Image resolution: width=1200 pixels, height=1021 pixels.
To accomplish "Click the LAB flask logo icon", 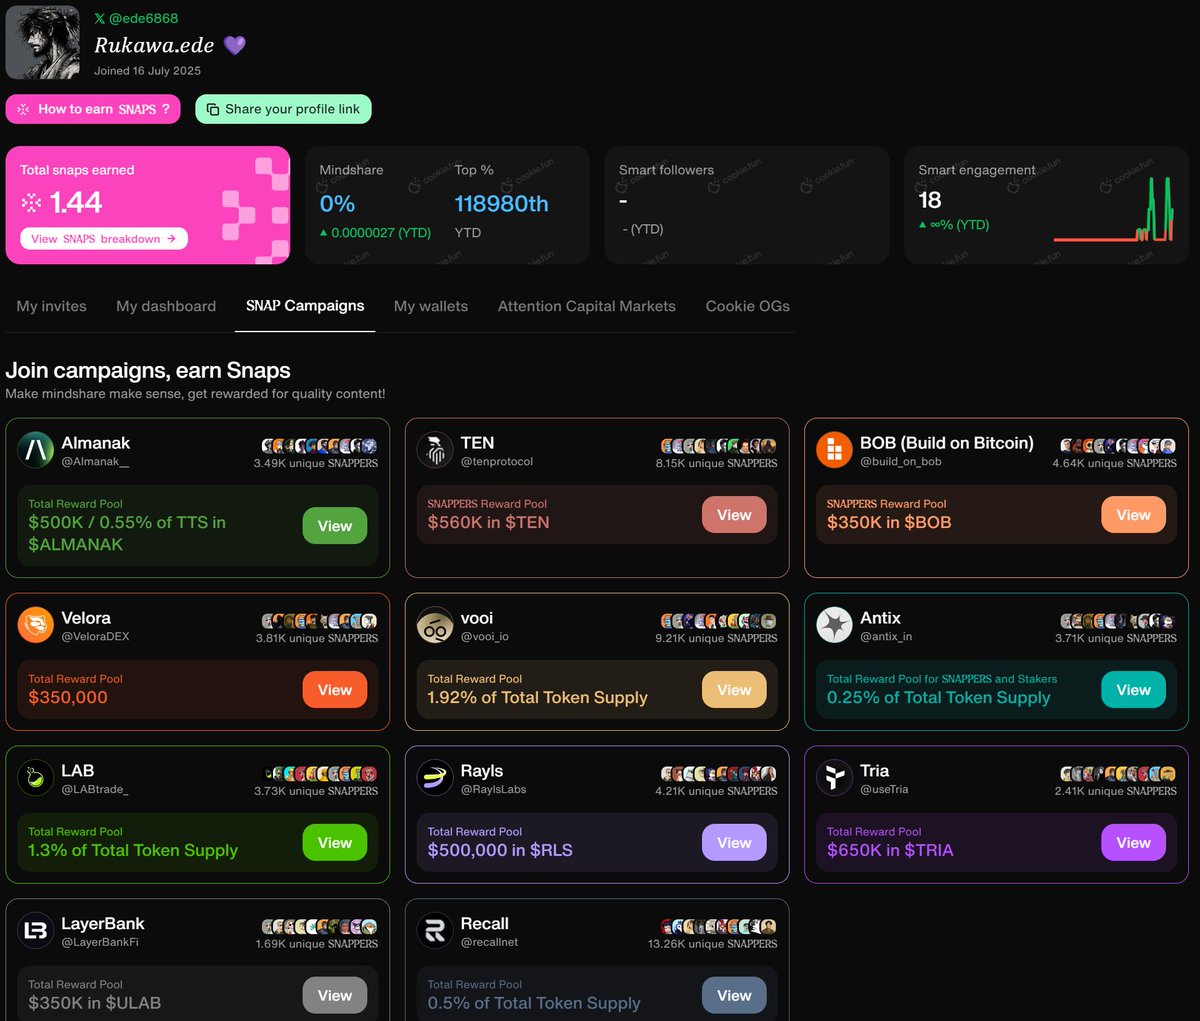I will pos(36,779).
